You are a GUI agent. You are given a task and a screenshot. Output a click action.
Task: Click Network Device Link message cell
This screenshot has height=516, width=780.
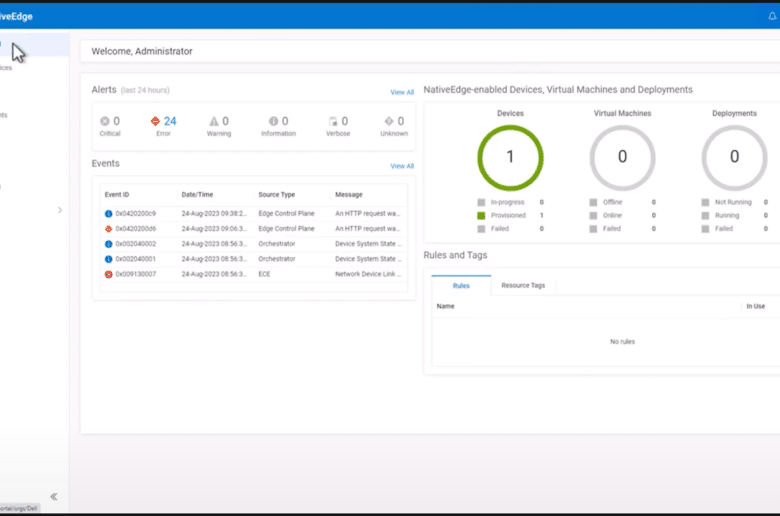pos(368,274)
